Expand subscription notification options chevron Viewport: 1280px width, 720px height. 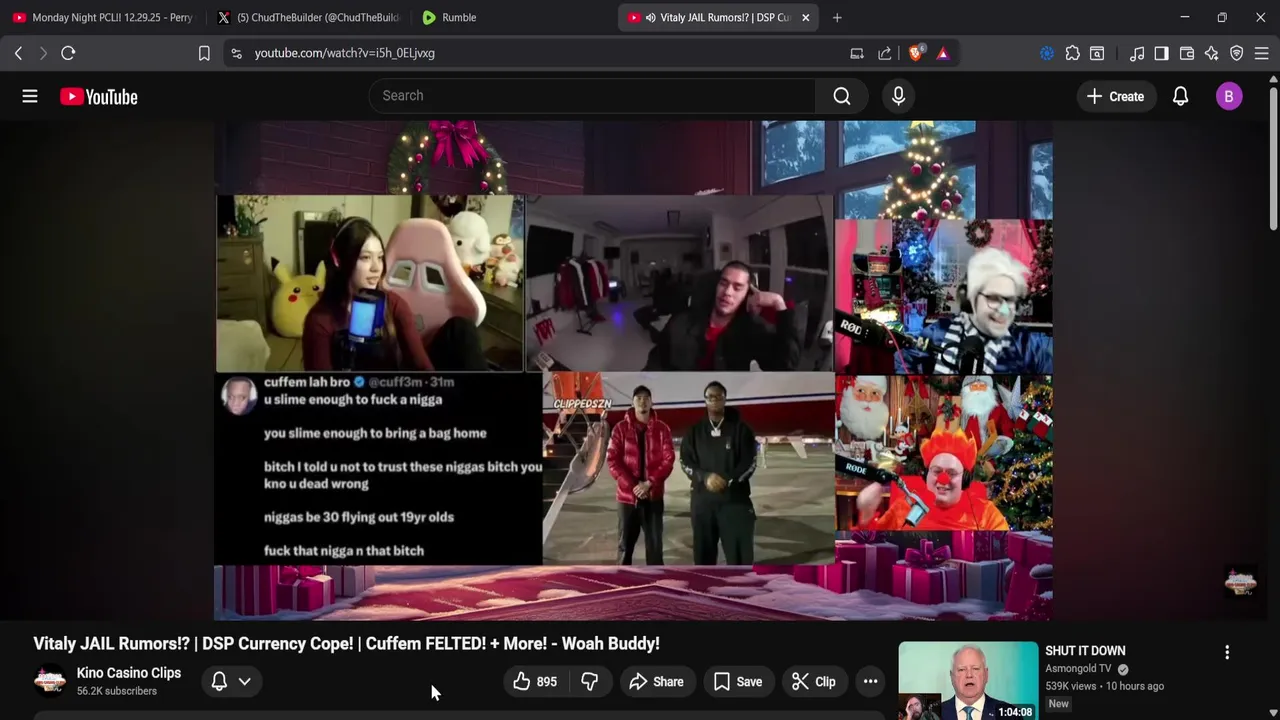[x=244, y=682]
